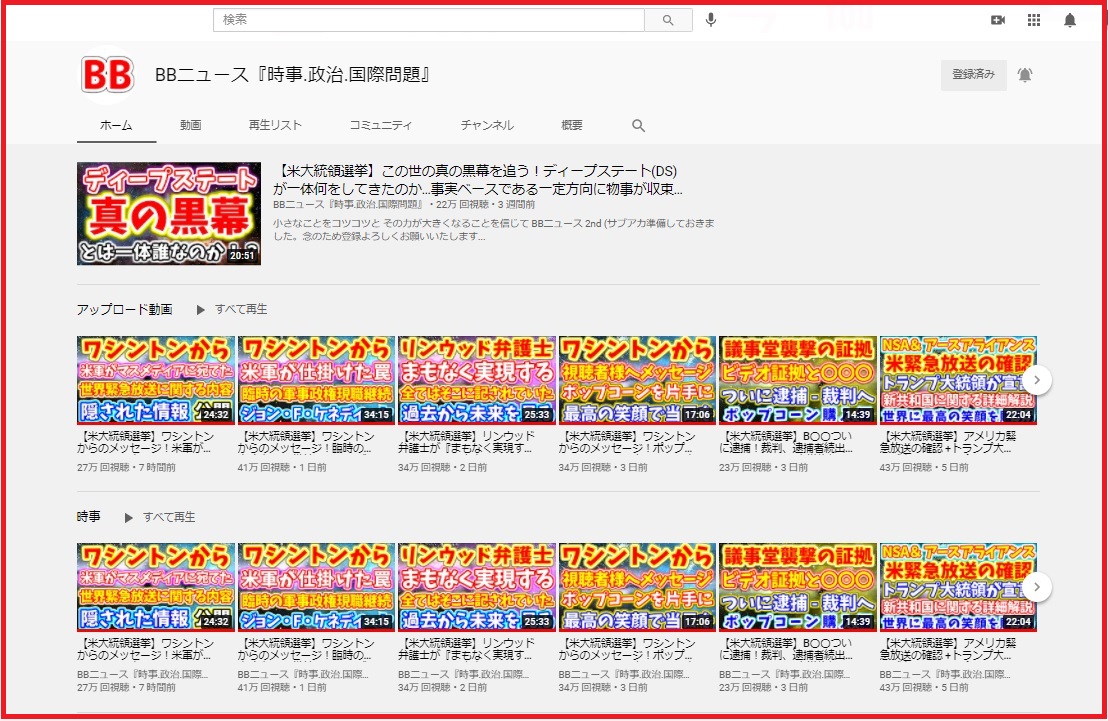Click the 登録済み subscribed button
Screen dimensions: 1108x721
point(973,74)
